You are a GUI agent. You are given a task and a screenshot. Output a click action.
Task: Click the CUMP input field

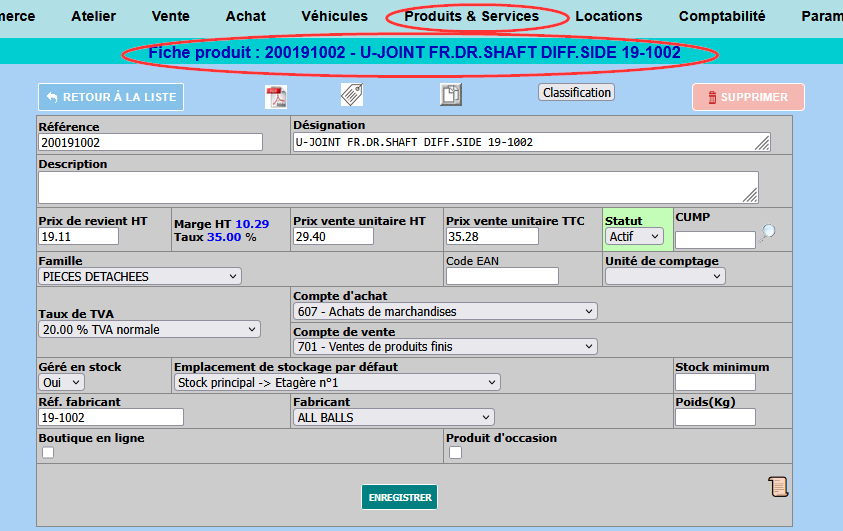(x=715, y=240)
